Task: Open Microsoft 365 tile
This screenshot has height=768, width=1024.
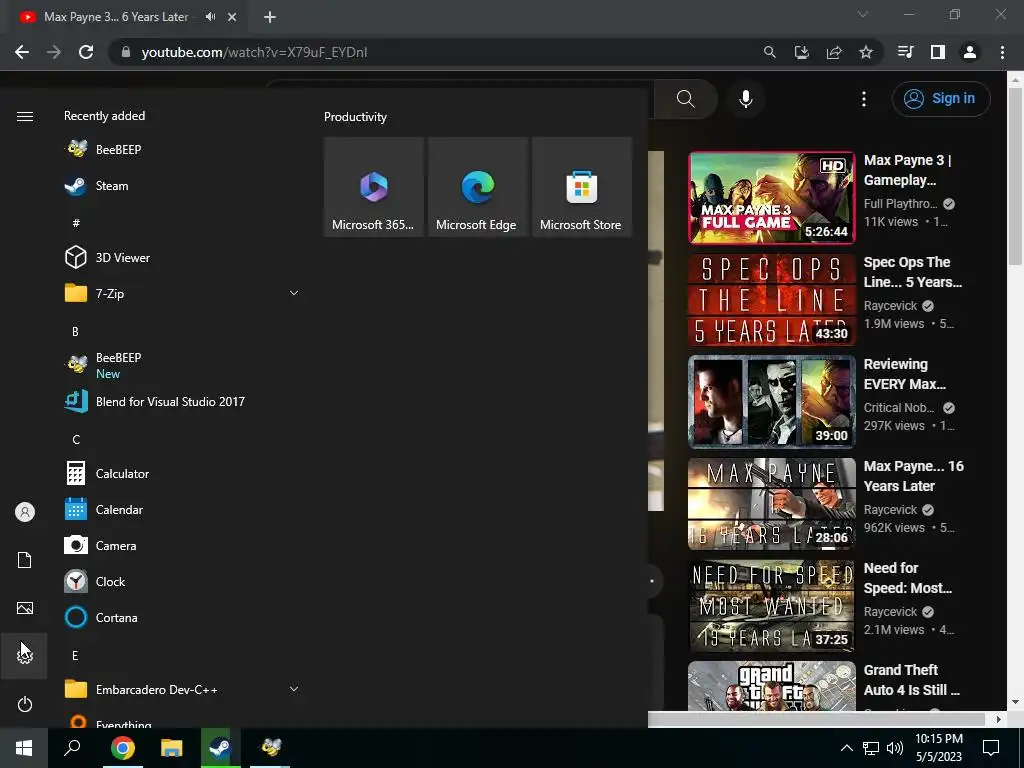Action: [374, 187]
